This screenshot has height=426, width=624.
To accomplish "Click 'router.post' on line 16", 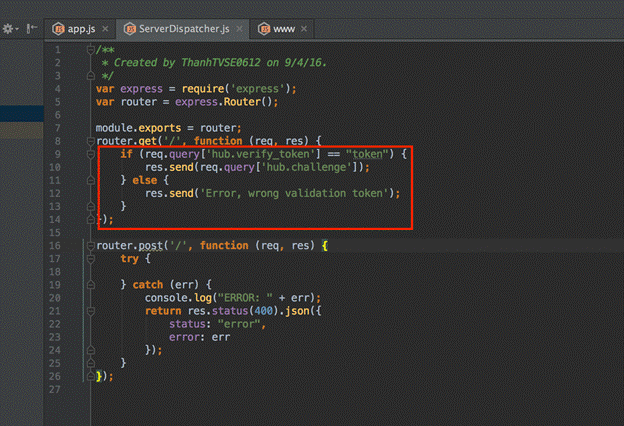I will [x=130, y=245].
